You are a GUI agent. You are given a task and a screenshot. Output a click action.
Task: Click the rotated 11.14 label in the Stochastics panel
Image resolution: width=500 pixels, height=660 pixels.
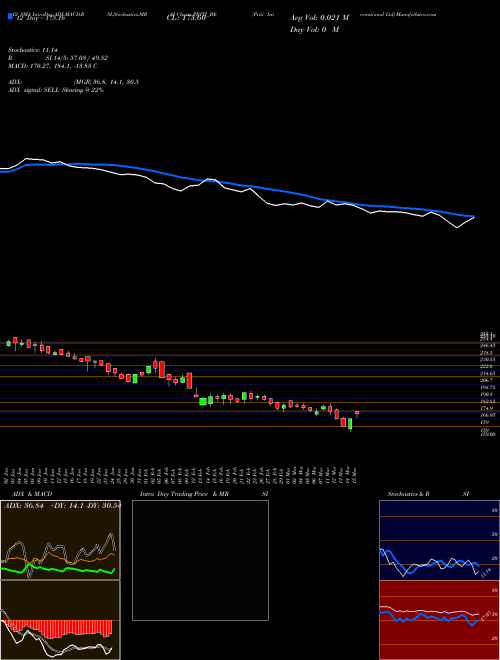(x=485, y=573)
